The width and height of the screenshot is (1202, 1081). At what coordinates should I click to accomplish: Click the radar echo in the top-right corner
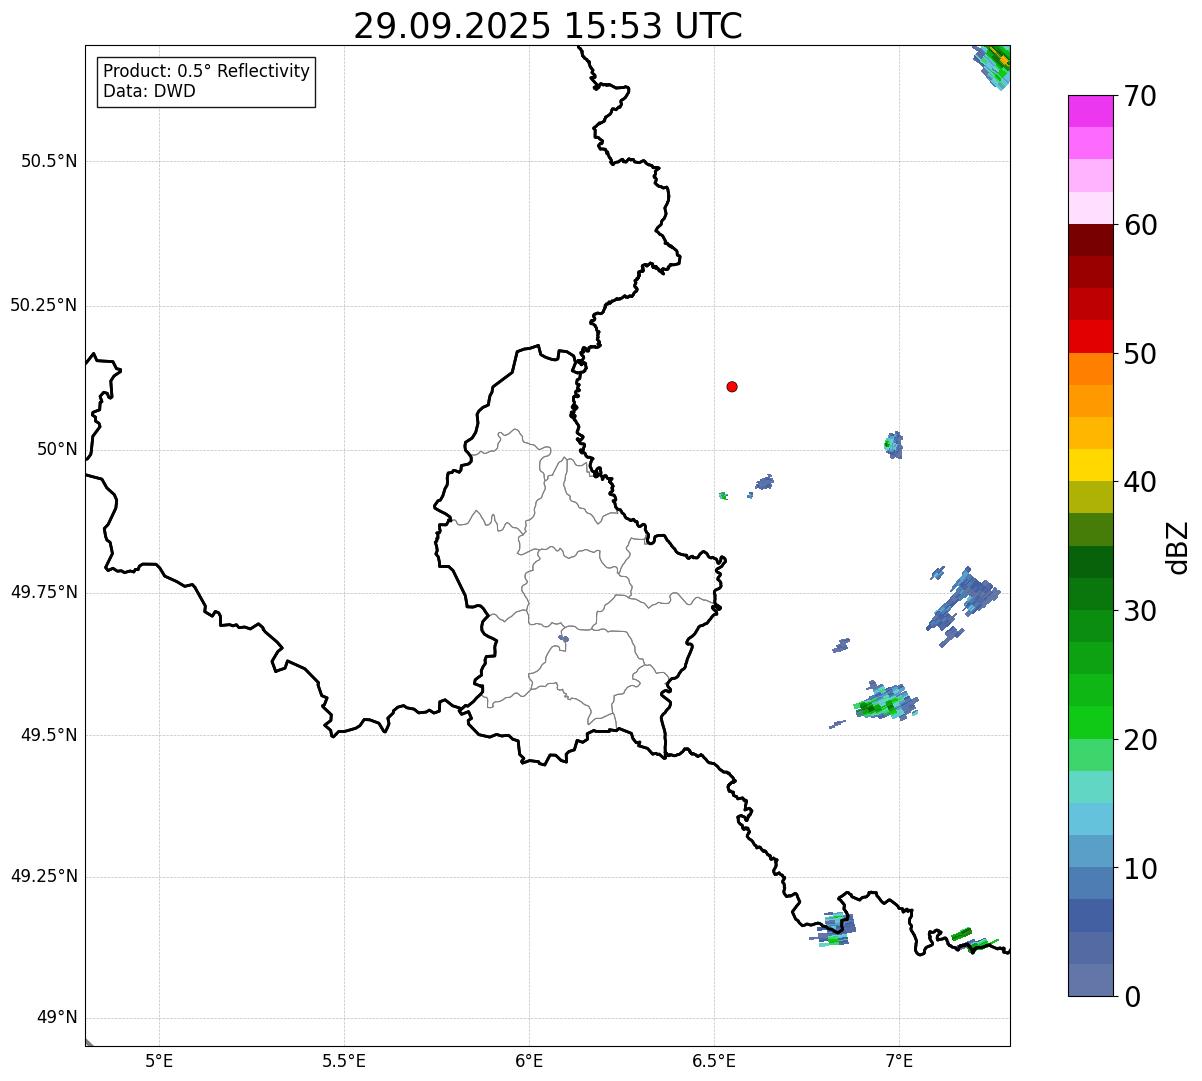pyautogui.click(x=995, y=64)
